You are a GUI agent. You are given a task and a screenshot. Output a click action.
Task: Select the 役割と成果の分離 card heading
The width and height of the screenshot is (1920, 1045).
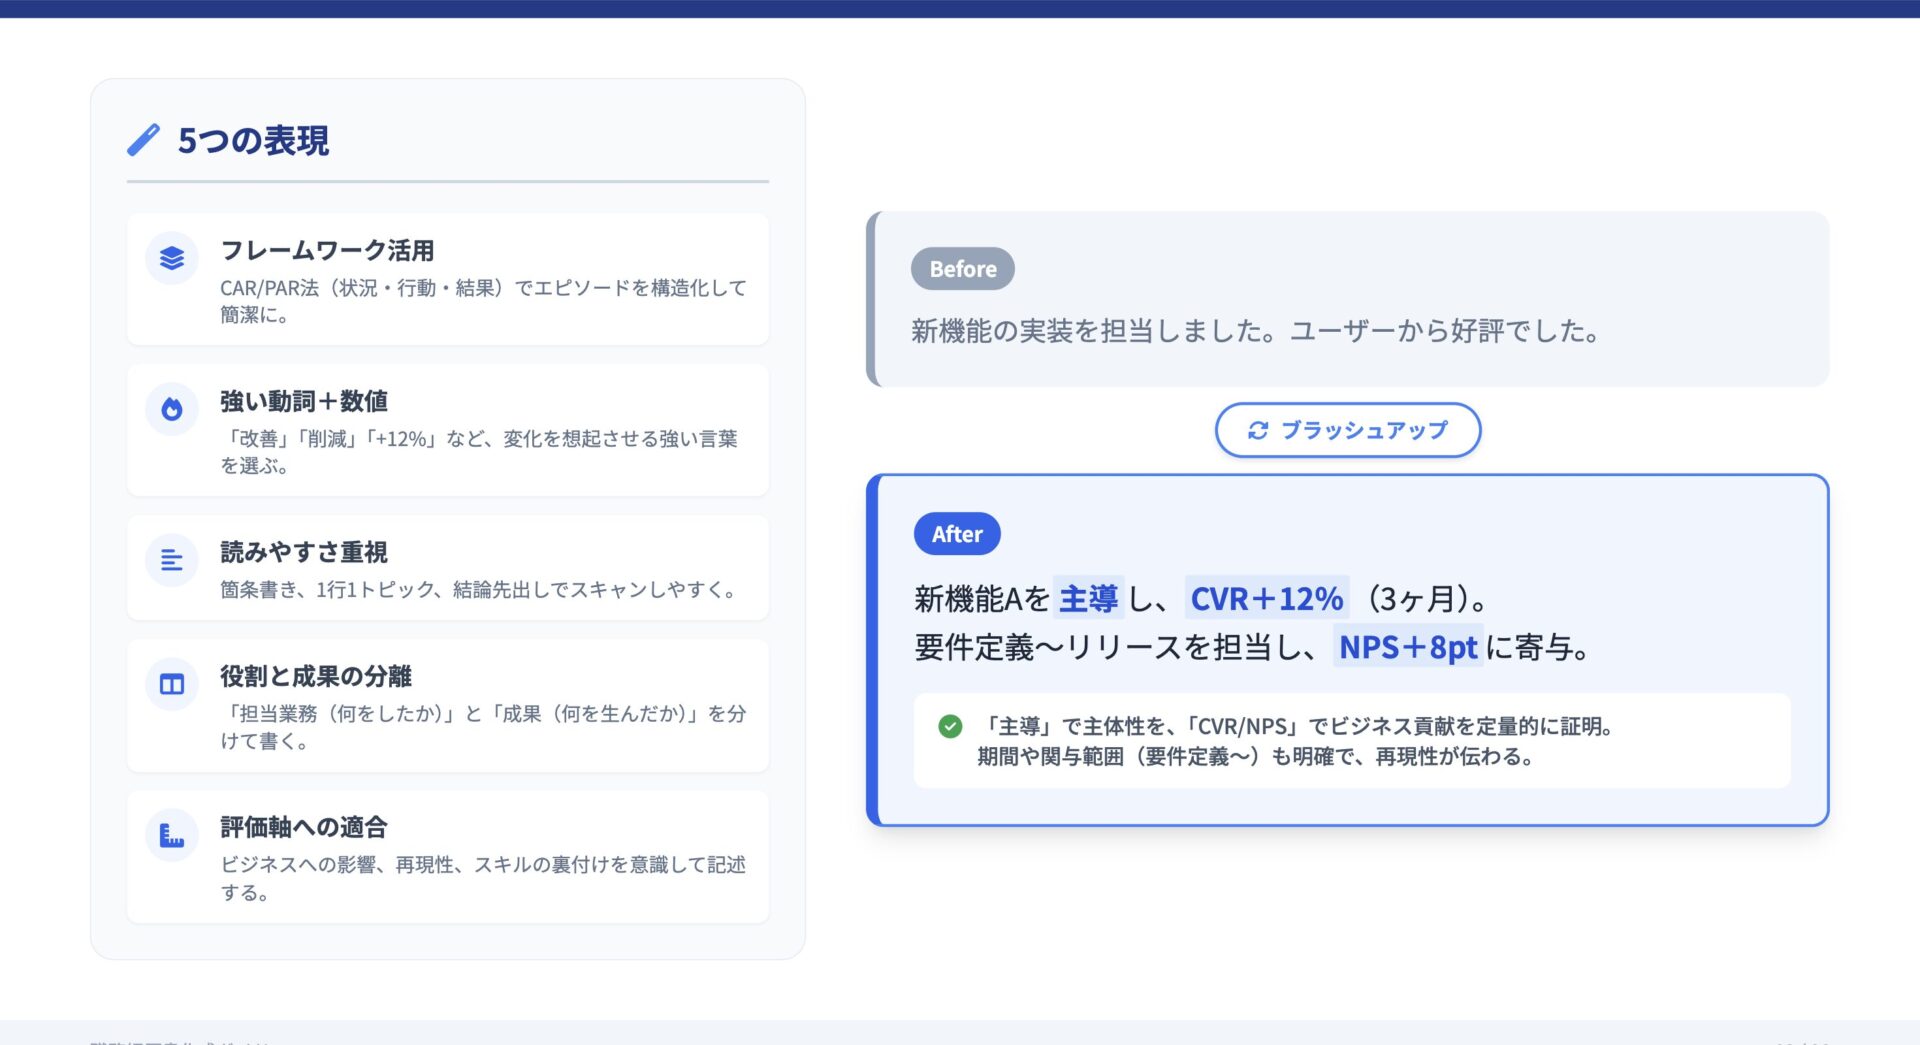[316, 676]
